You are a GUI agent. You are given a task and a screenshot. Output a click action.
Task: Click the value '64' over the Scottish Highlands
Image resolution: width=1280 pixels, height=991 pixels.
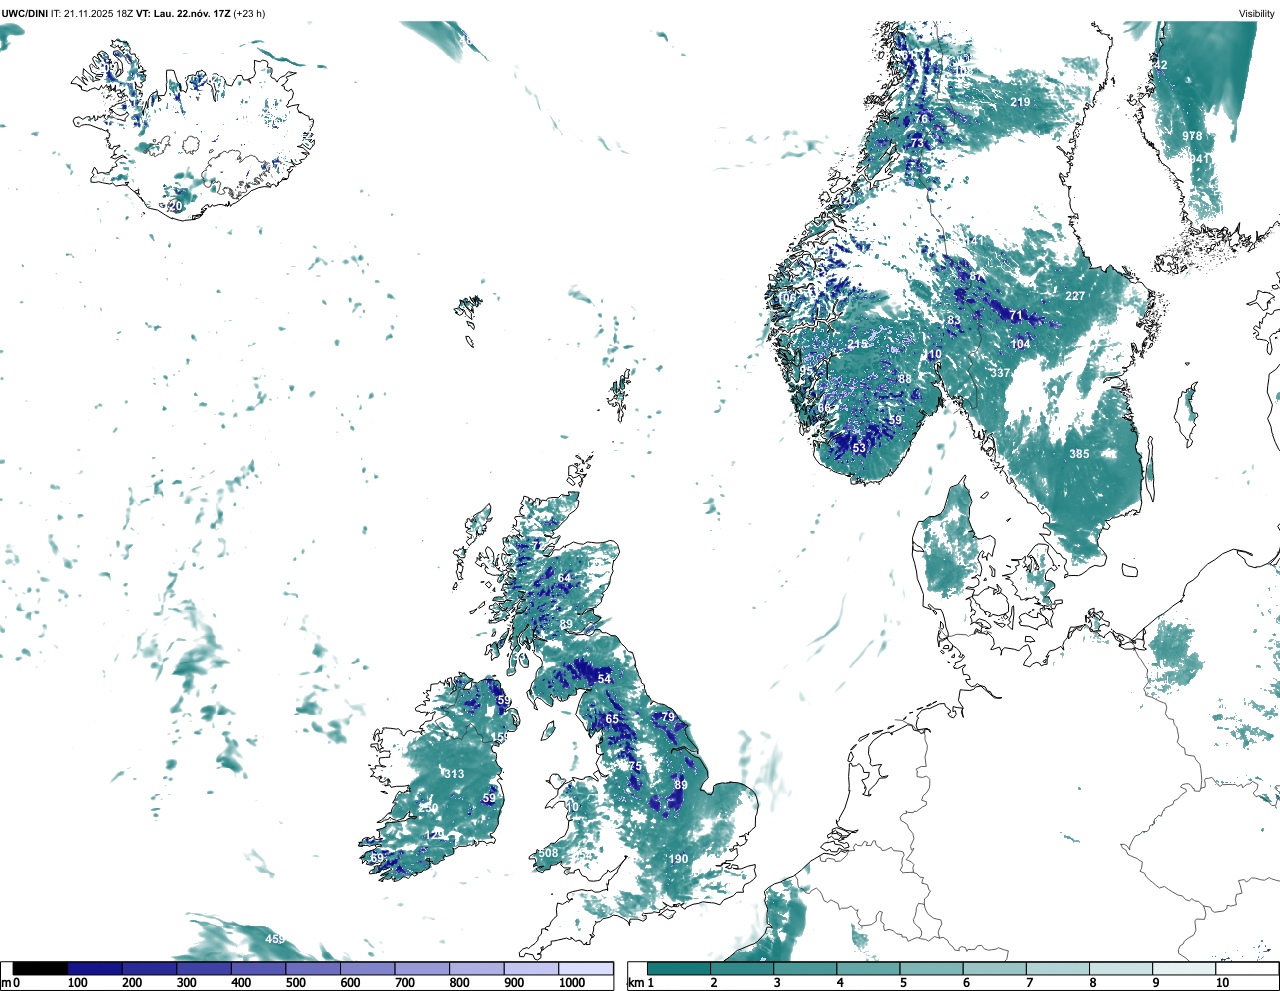point(564,579)
